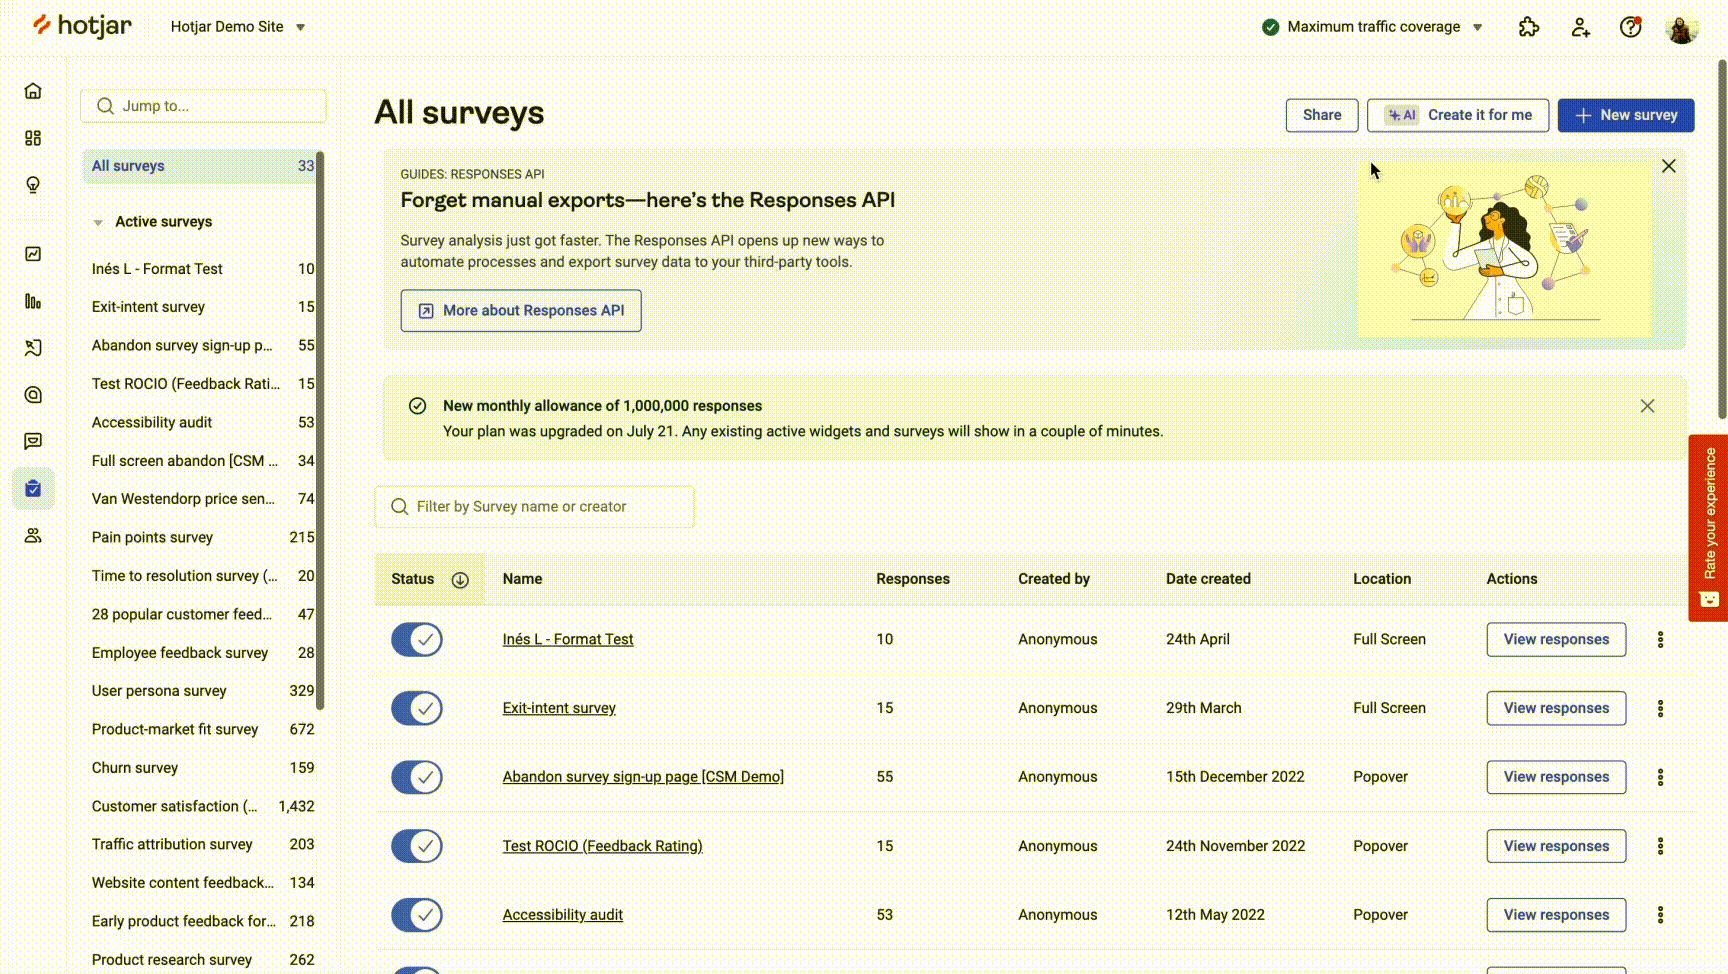View responses for Accessibility audit
1728x974 pixels.
pos(1556,915)
